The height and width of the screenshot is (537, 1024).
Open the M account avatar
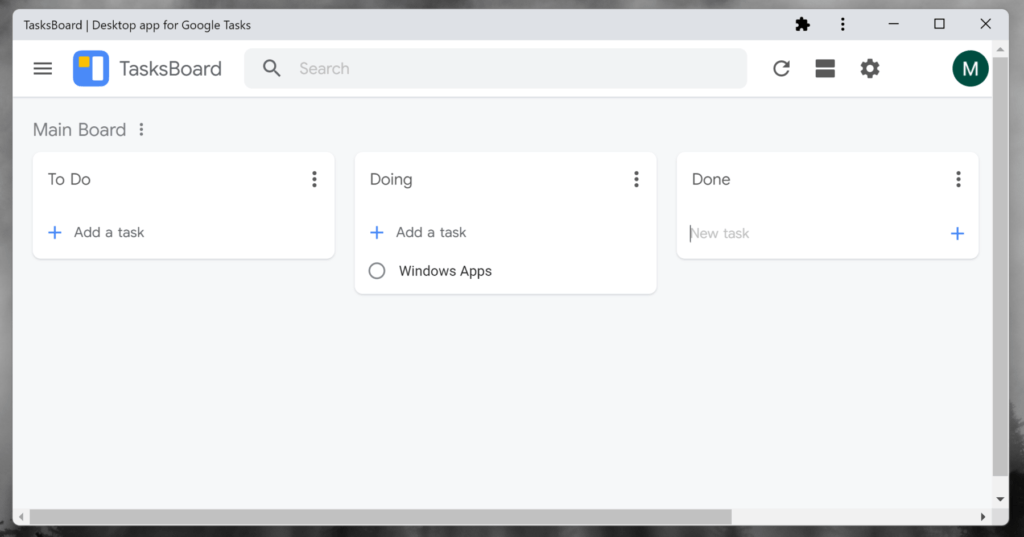click(x=970, y=69)
